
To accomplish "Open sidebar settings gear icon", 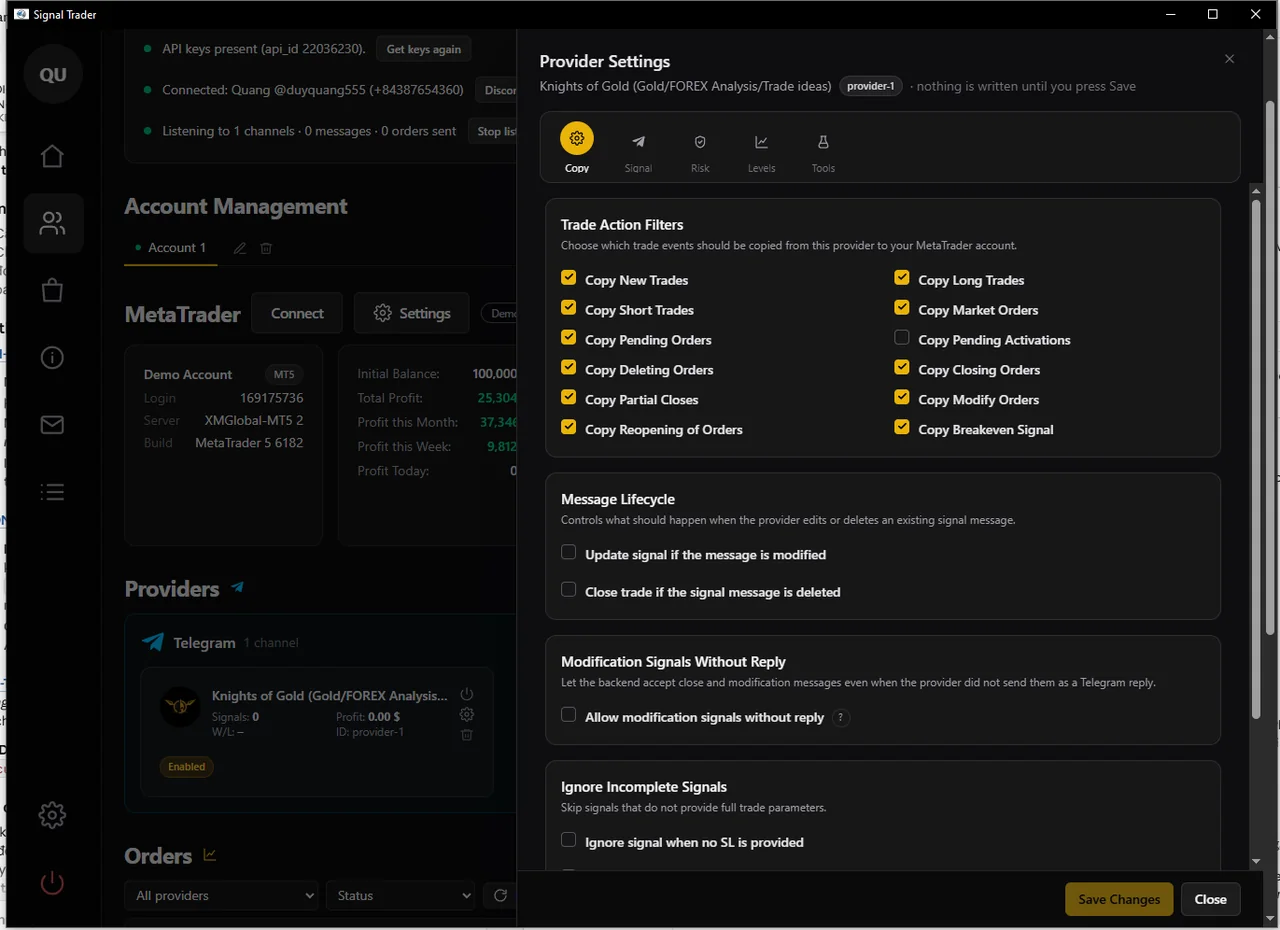I will [52, 815].
